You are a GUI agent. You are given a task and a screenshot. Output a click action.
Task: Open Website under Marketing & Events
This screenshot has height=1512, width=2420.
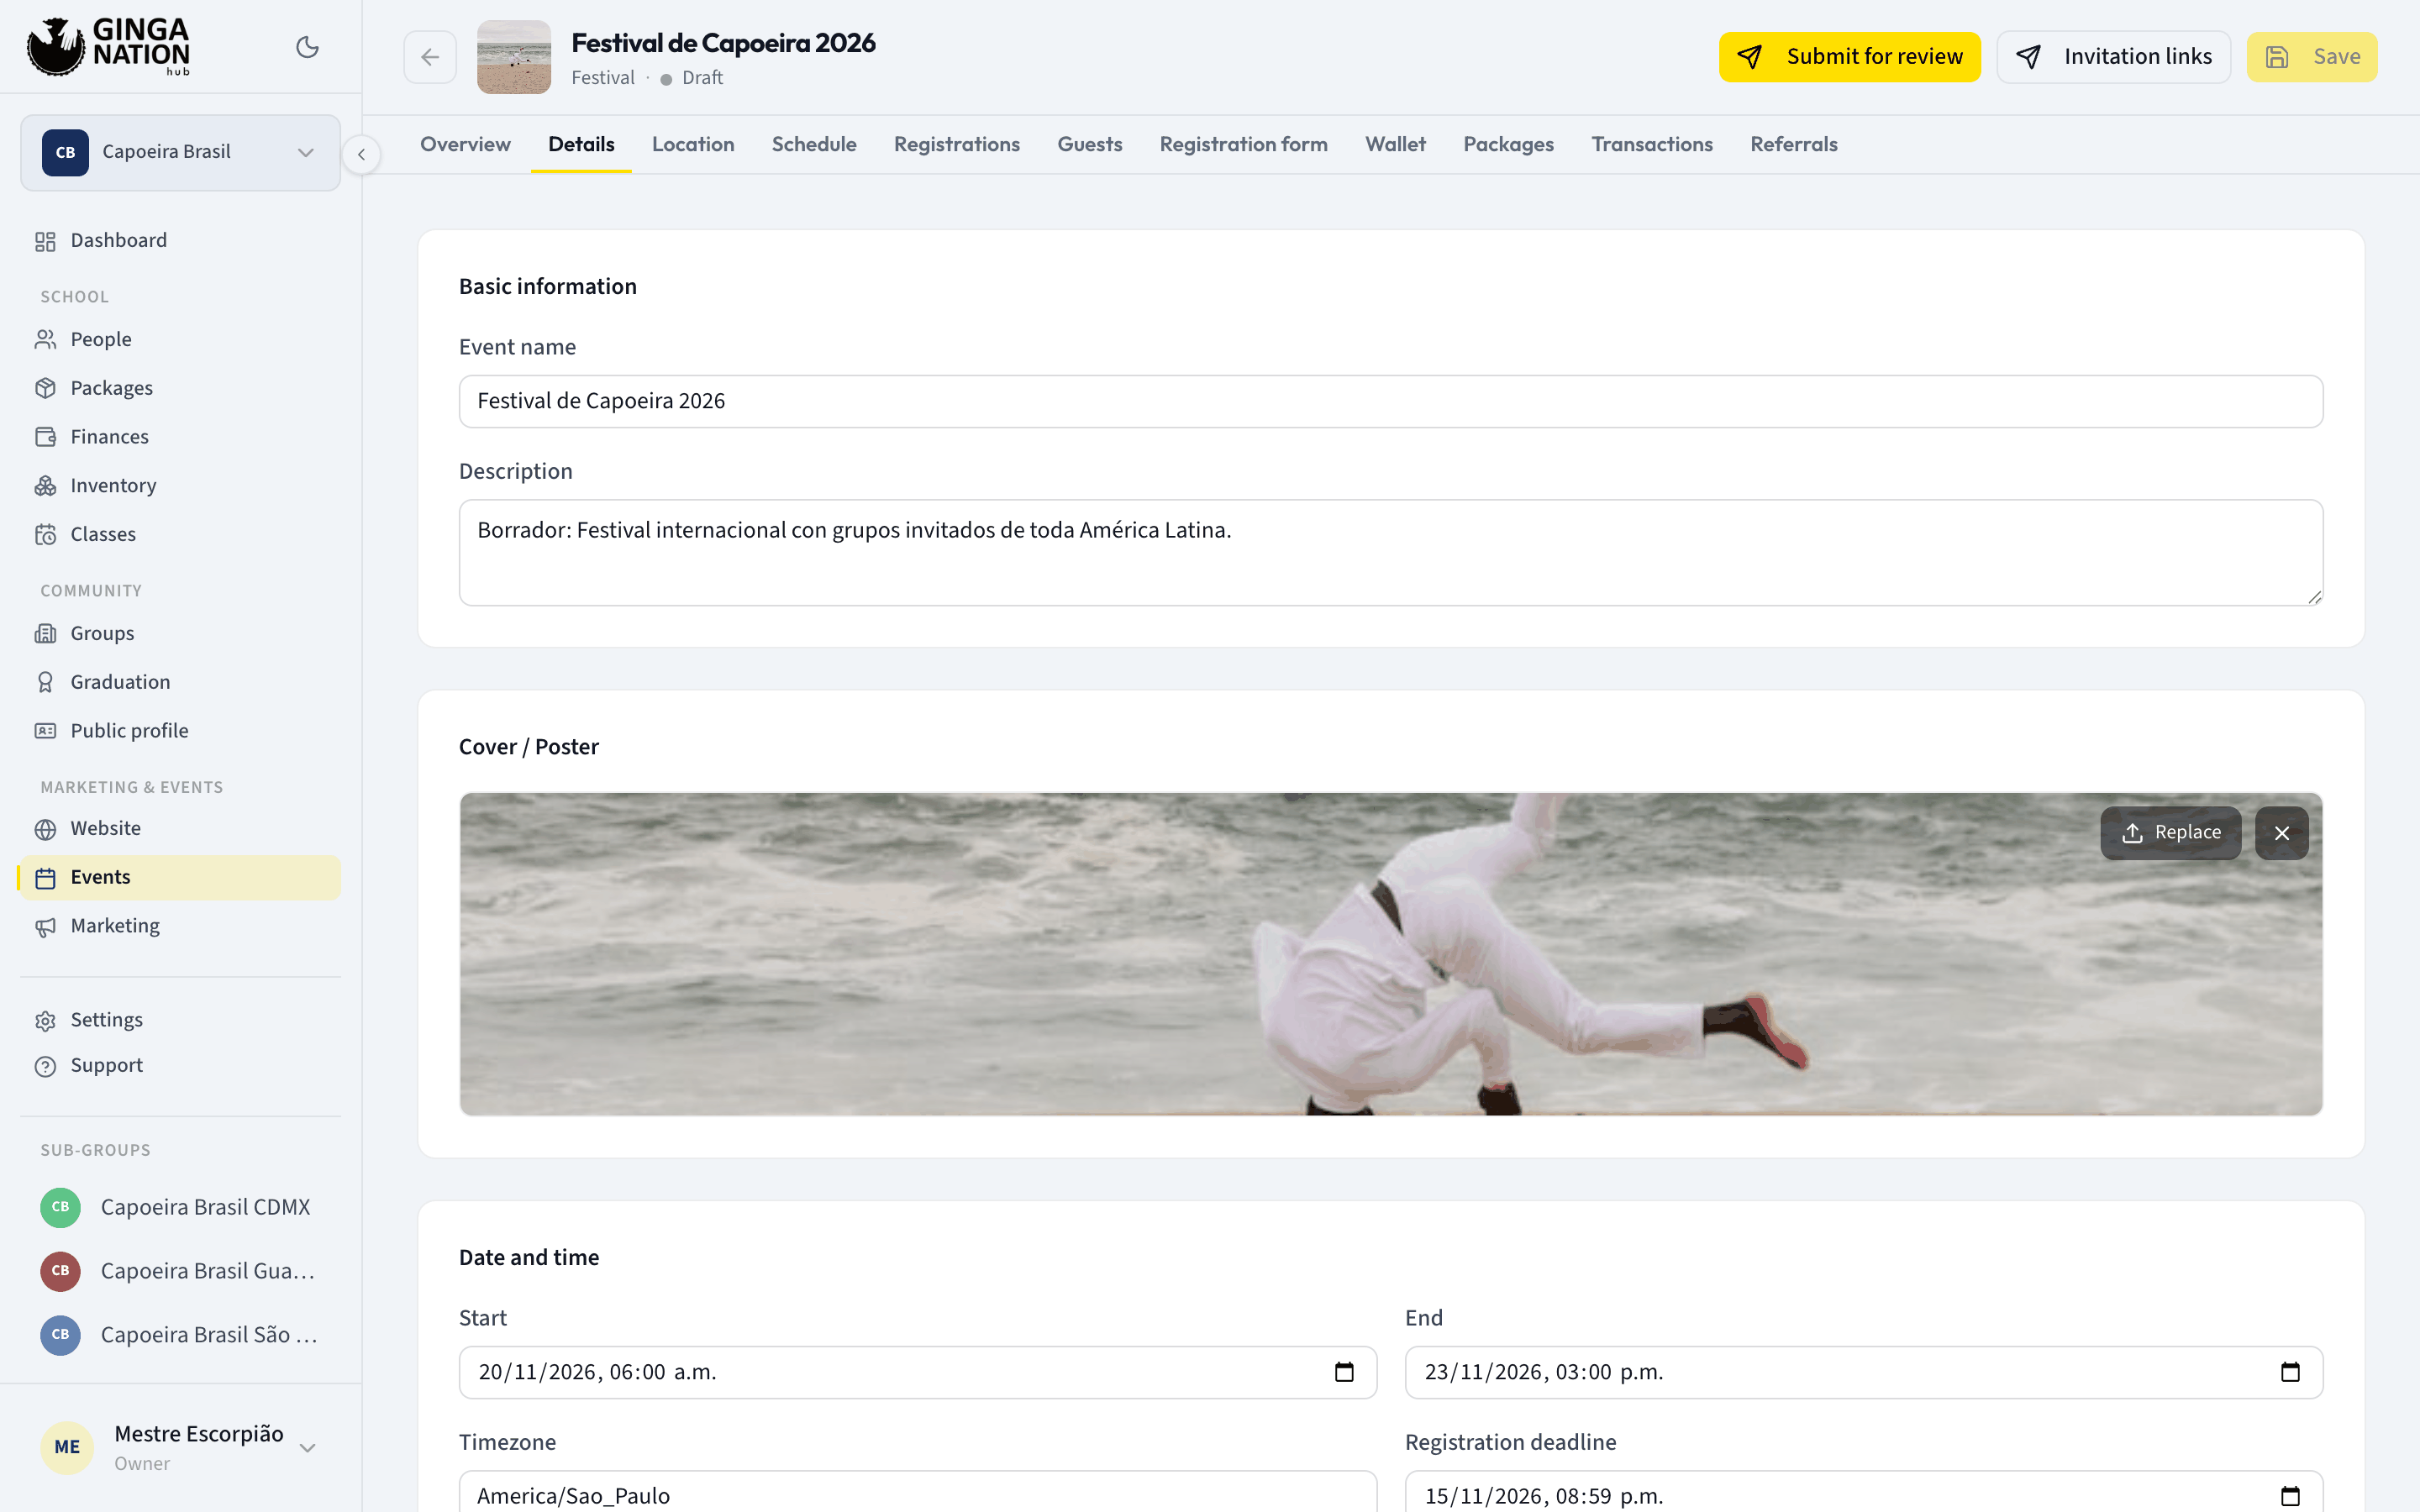pos(180,828)
